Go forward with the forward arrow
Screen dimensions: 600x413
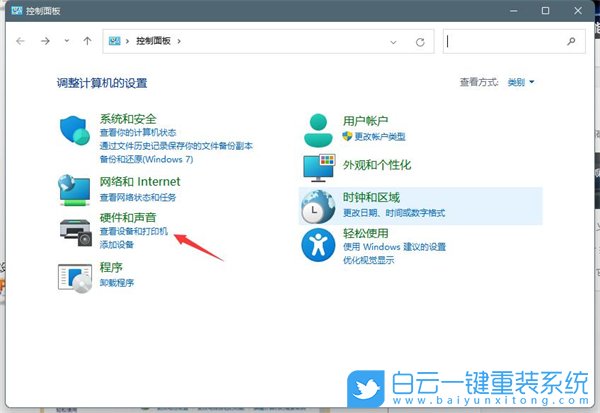pos(45,41)
